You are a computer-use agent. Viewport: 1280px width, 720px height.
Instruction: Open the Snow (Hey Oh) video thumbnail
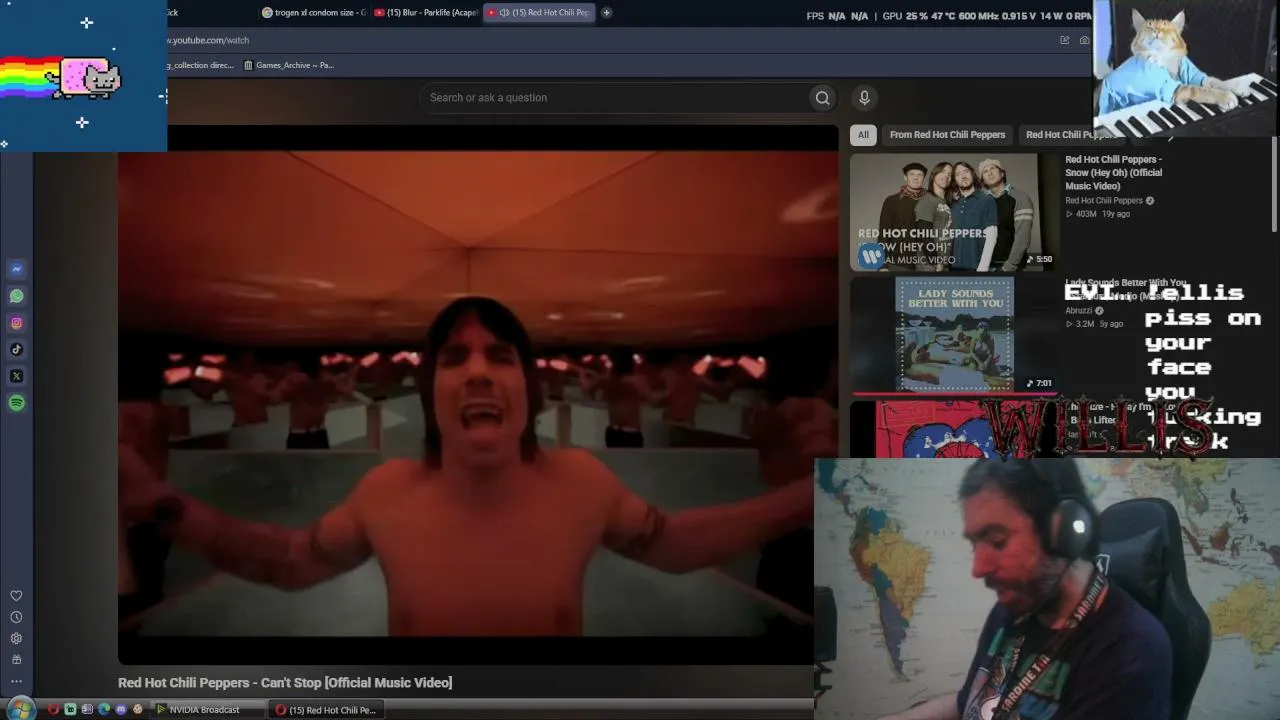(x=953, y=212)
